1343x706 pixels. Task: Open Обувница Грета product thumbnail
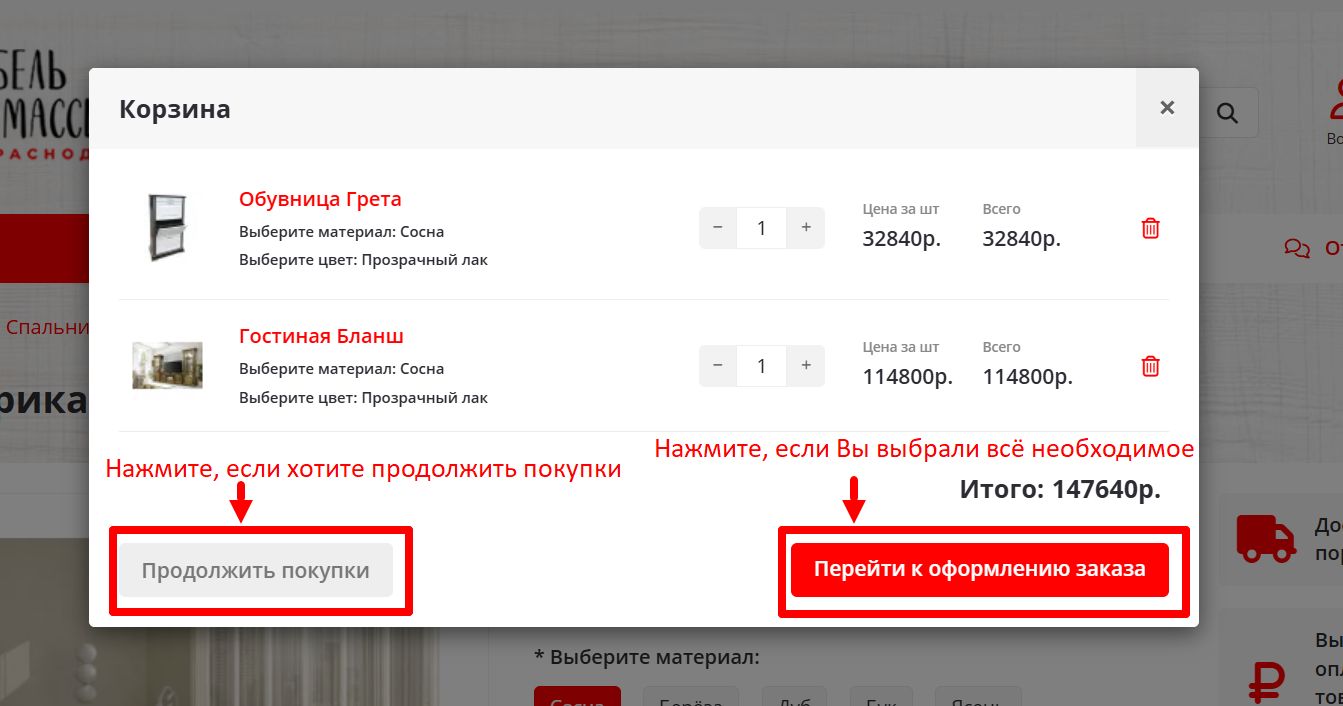(168, 228)
